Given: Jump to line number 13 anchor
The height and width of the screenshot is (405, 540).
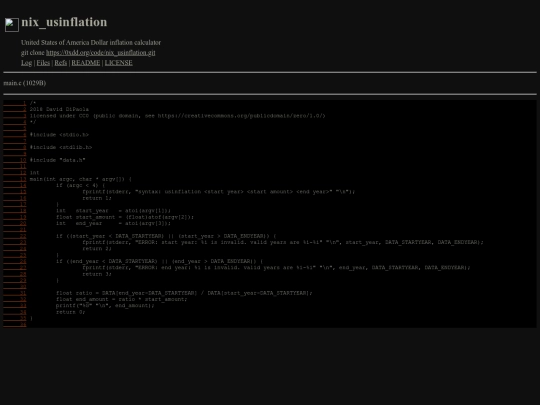Looking at the screenshot, I should coord(15,179).
